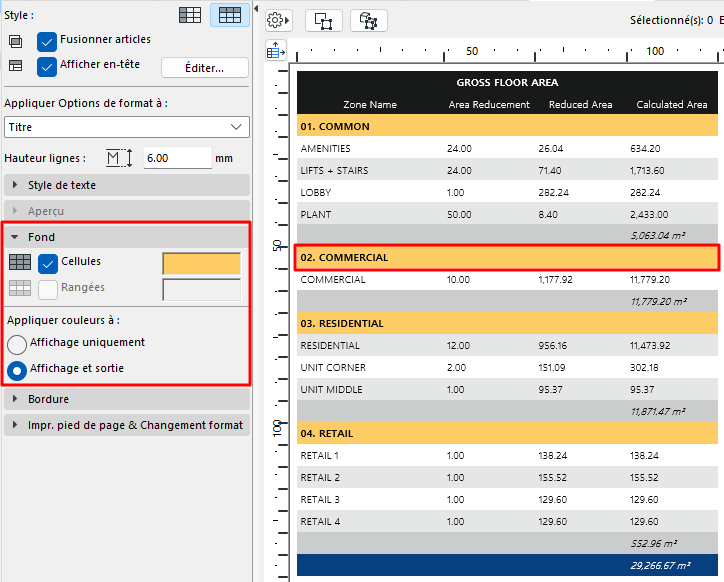Click the row height icon beside Hauteur lignes
724x582 pixels.
pos(119,158)
